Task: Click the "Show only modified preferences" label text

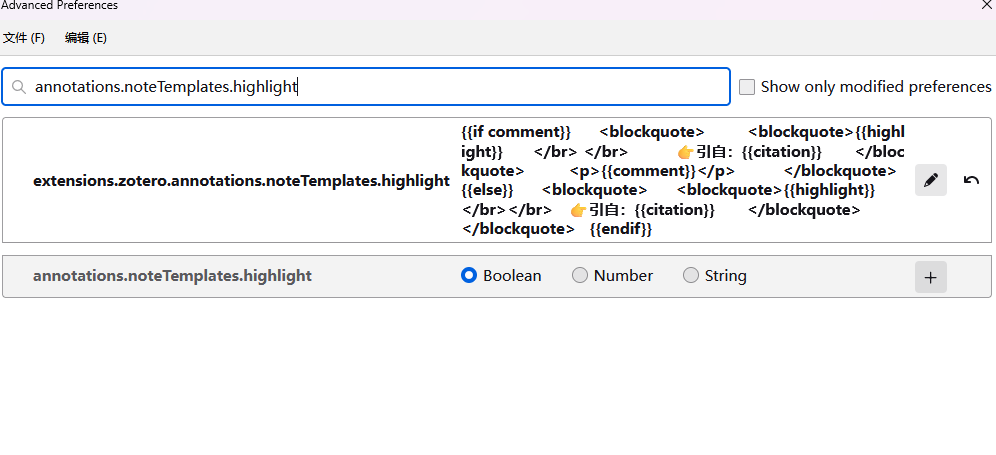Action: coord(876,87)
